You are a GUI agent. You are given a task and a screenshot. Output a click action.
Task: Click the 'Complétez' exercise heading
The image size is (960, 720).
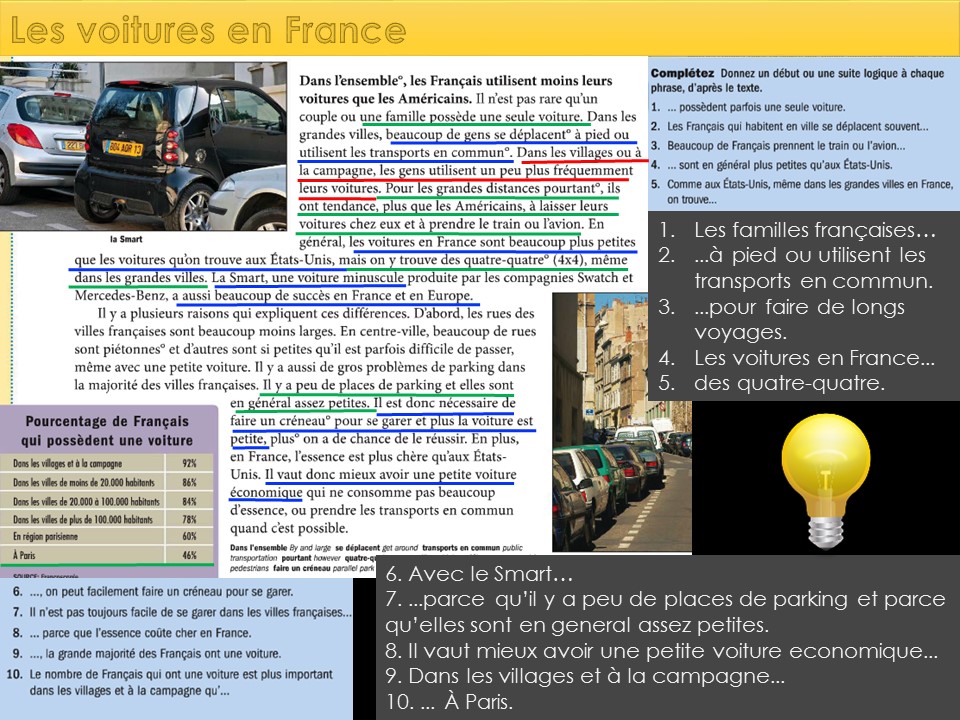[x=681, y=74]
